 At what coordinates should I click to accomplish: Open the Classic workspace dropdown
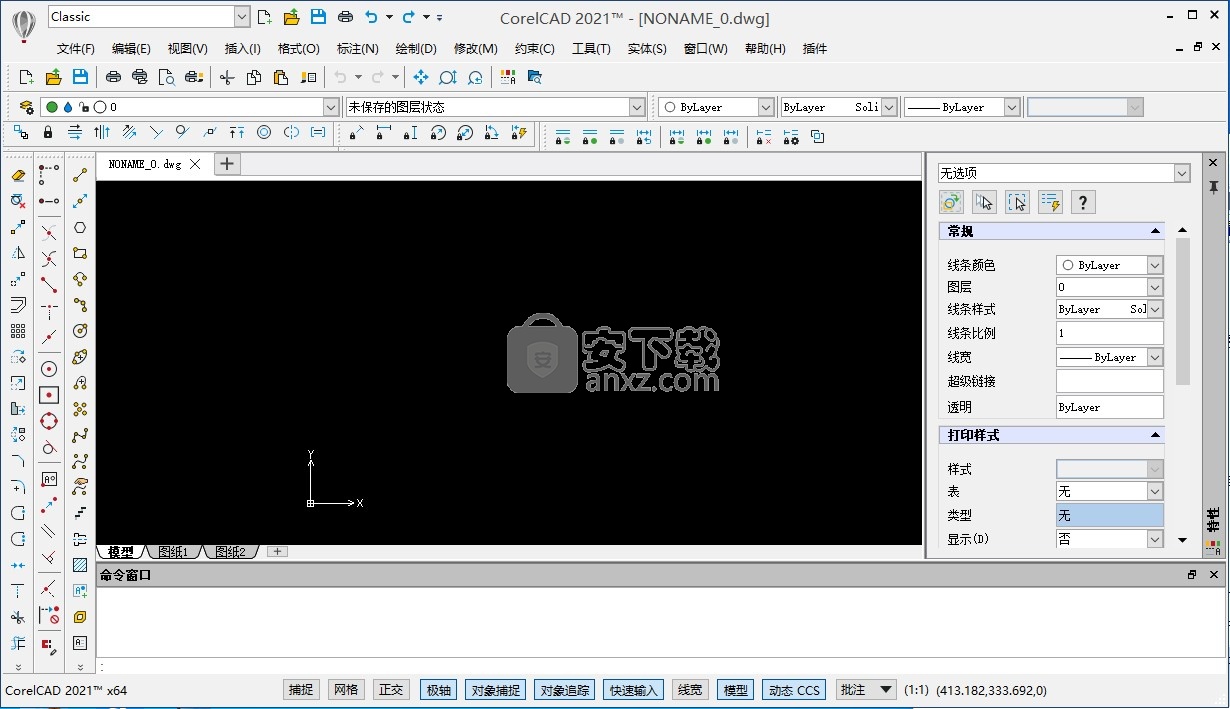point(242,16)
